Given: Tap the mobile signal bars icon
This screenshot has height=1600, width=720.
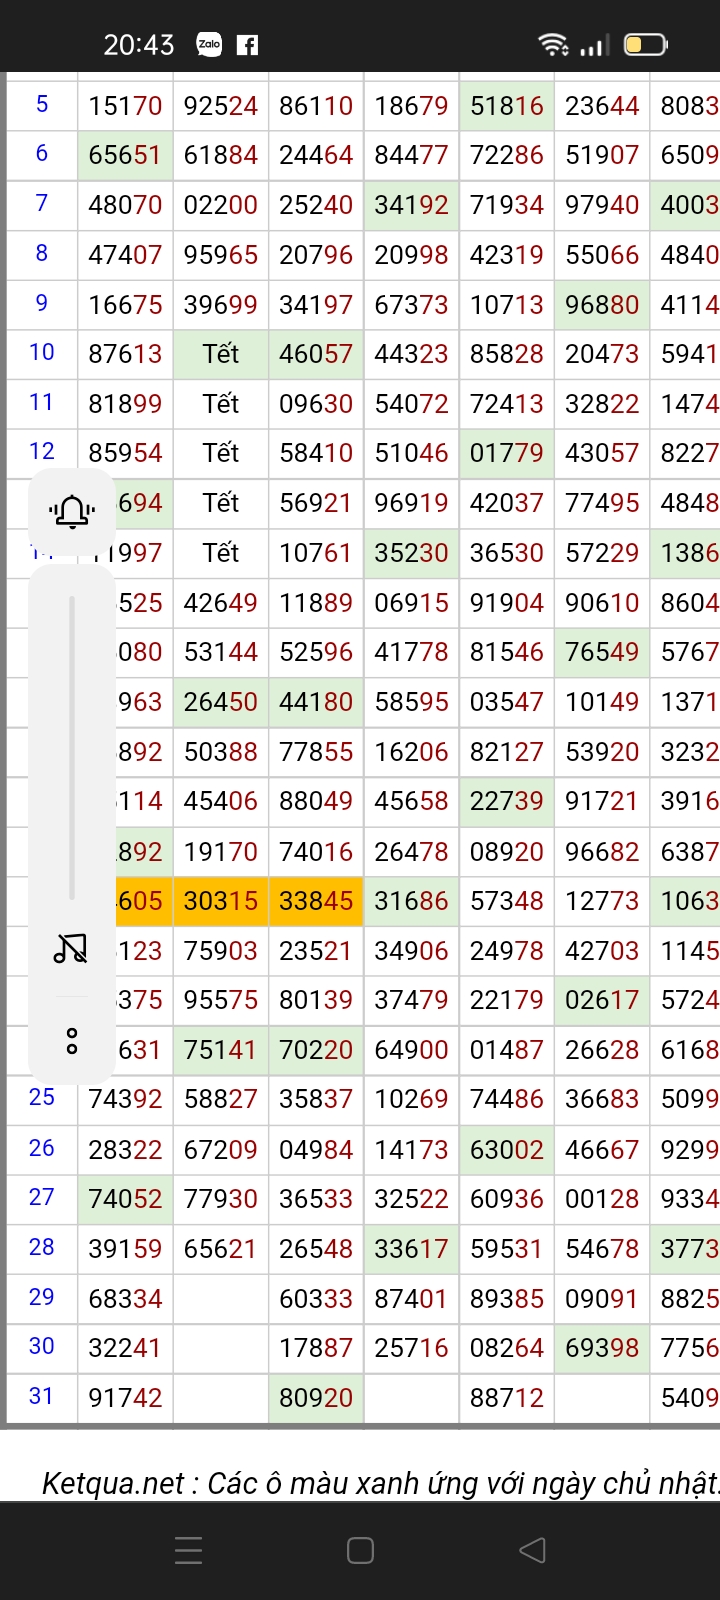Looking at the screenshot, I should [594, 45].
